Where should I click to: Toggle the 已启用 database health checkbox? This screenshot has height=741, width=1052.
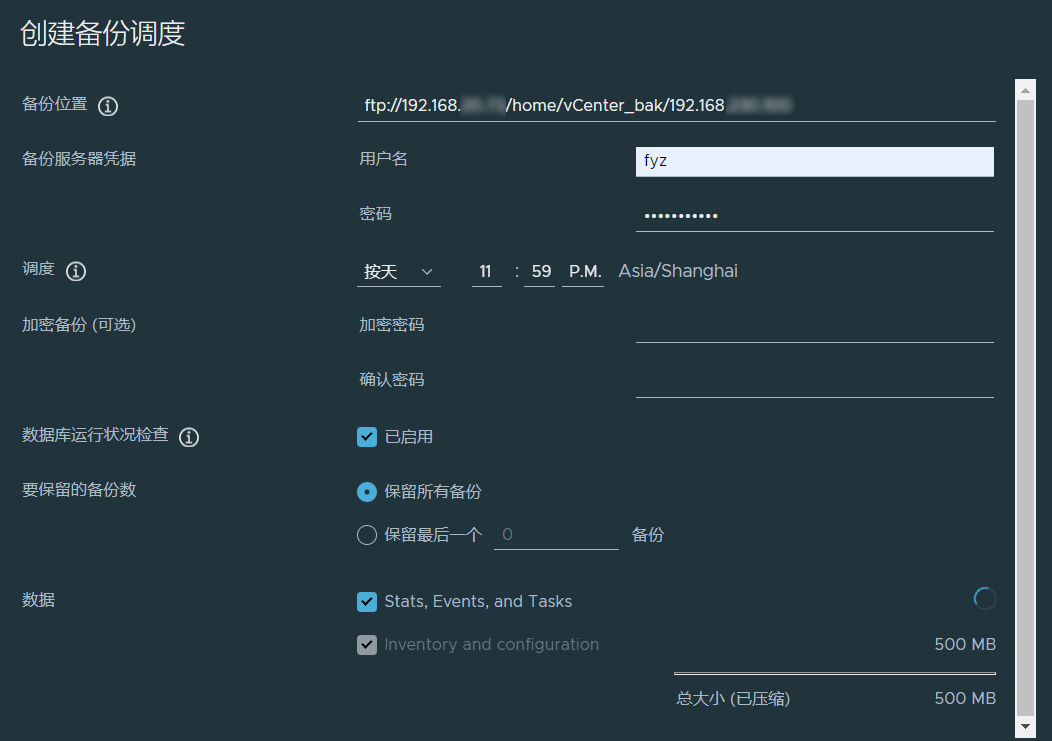pos(367,437)
